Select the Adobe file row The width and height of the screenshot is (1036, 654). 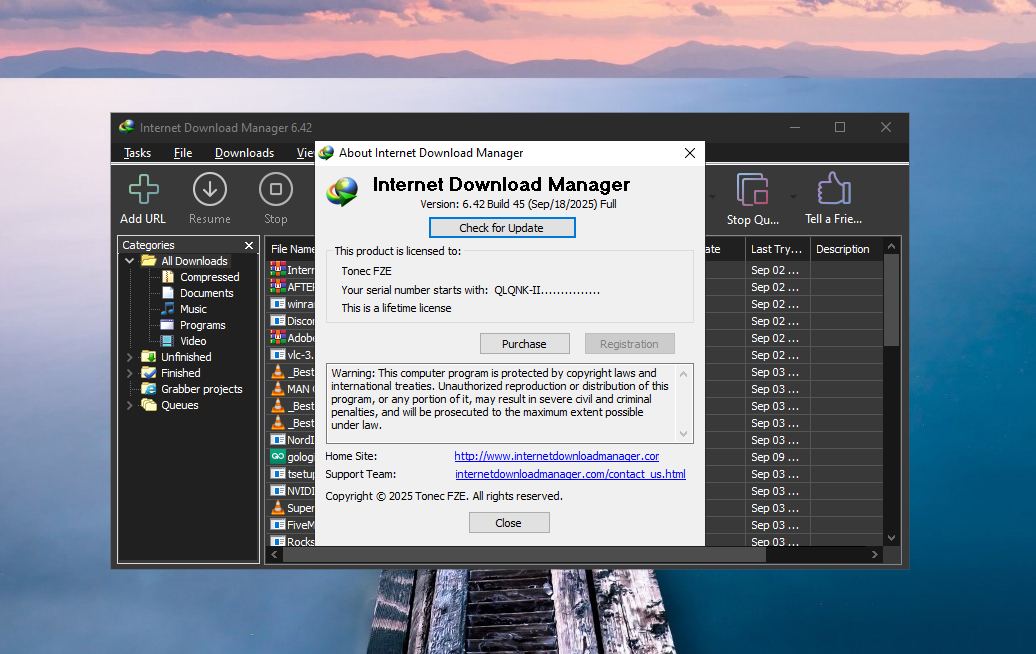pos(292,338)
